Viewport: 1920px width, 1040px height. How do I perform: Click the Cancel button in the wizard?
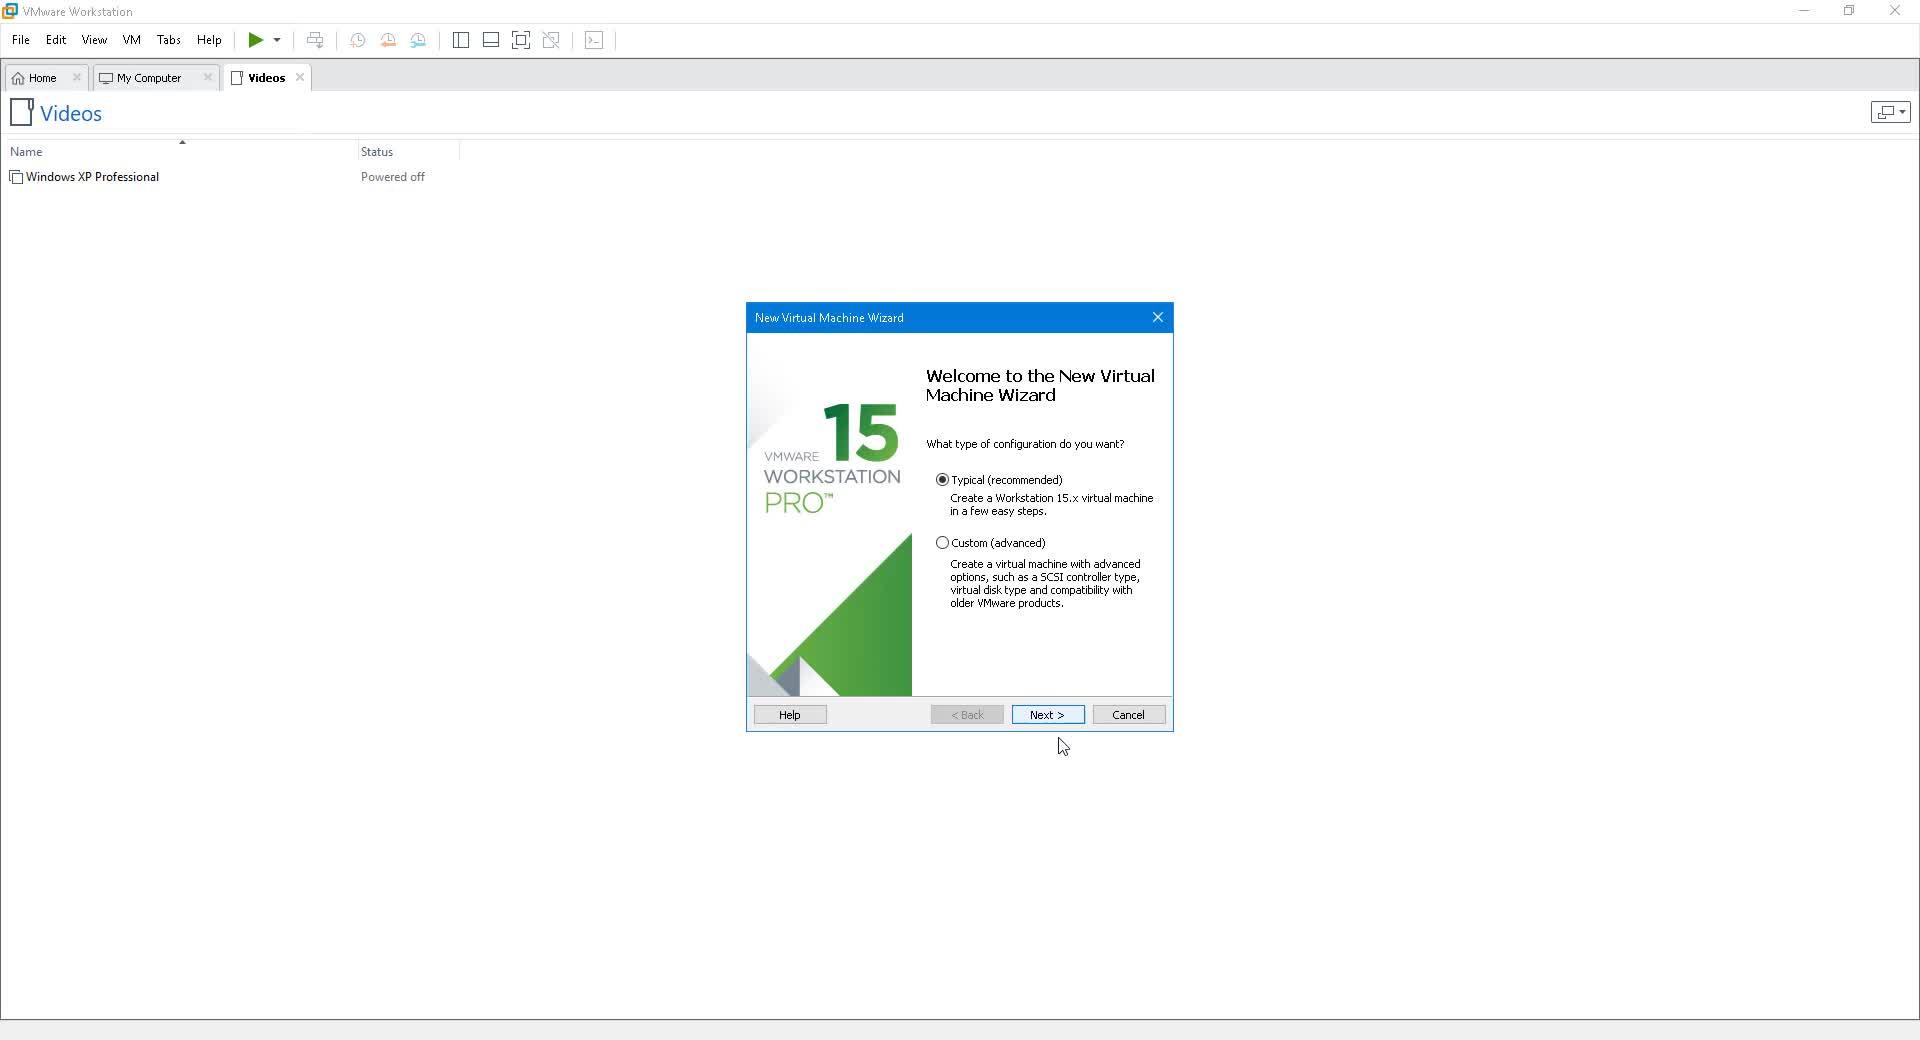point(1129,715)
